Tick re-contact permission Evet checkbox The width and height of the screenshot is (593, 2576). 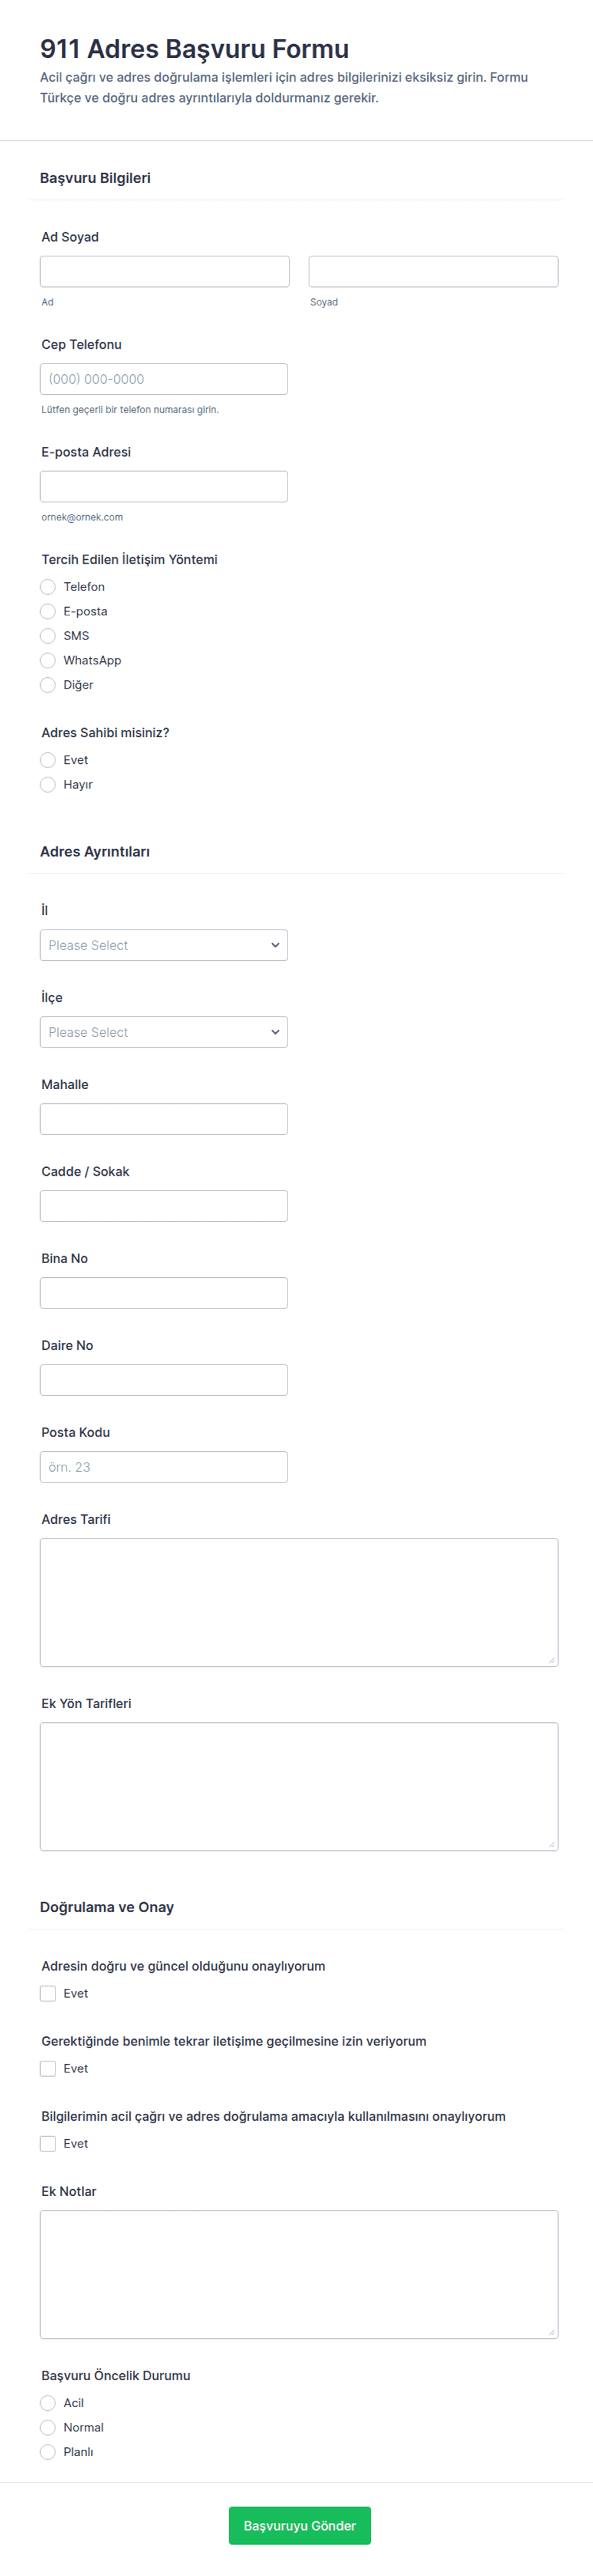tap(48, 2068)
